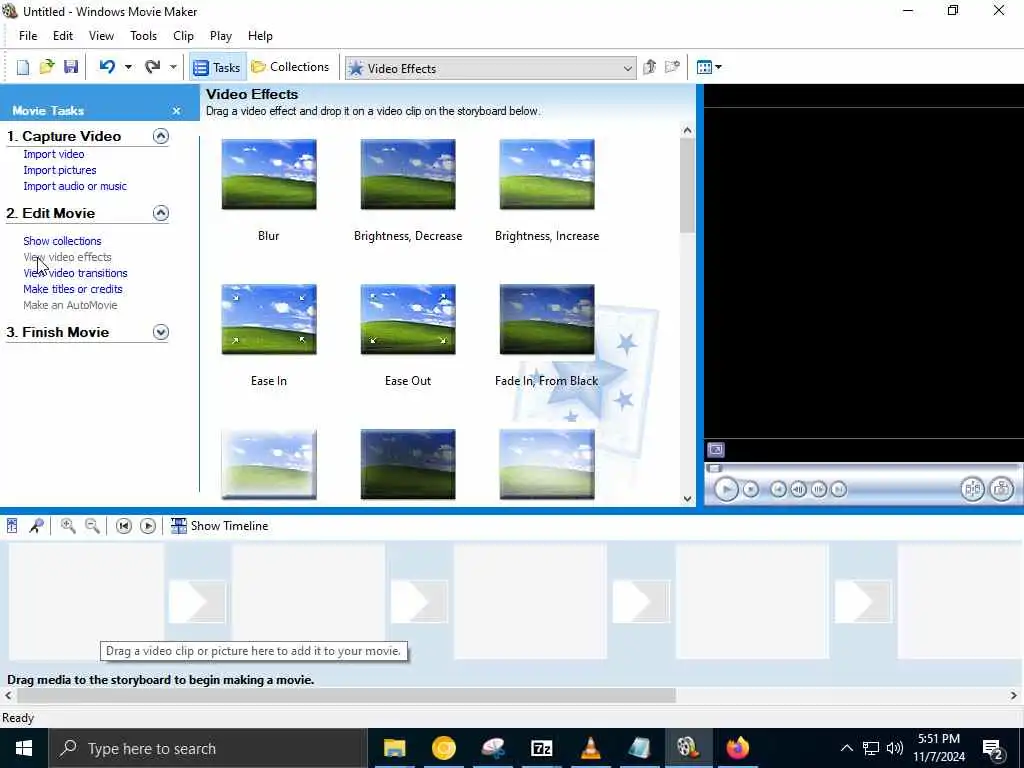Select the Fade In, From Black thumbnail
Image resolution: width=1024 pixels, height=768 pixels.
pos(547,319)
